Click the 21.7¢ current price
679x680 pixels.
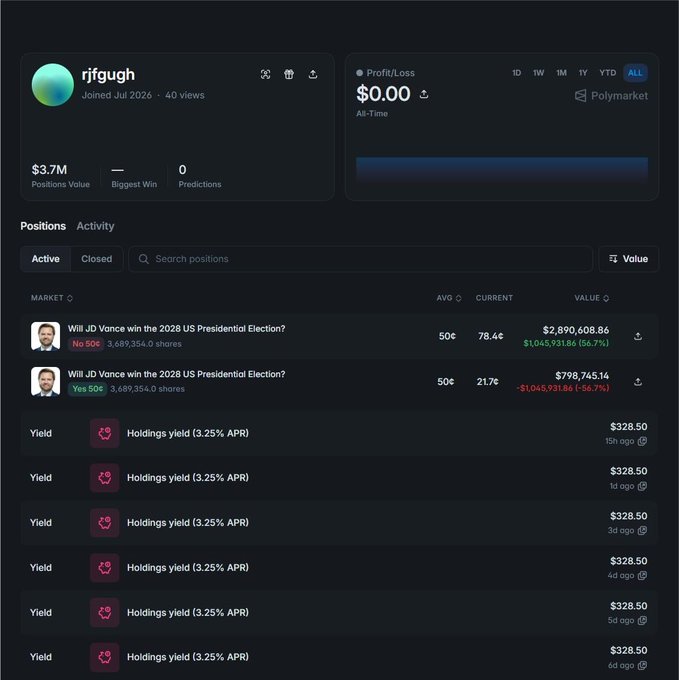click(x=487, y=382)
